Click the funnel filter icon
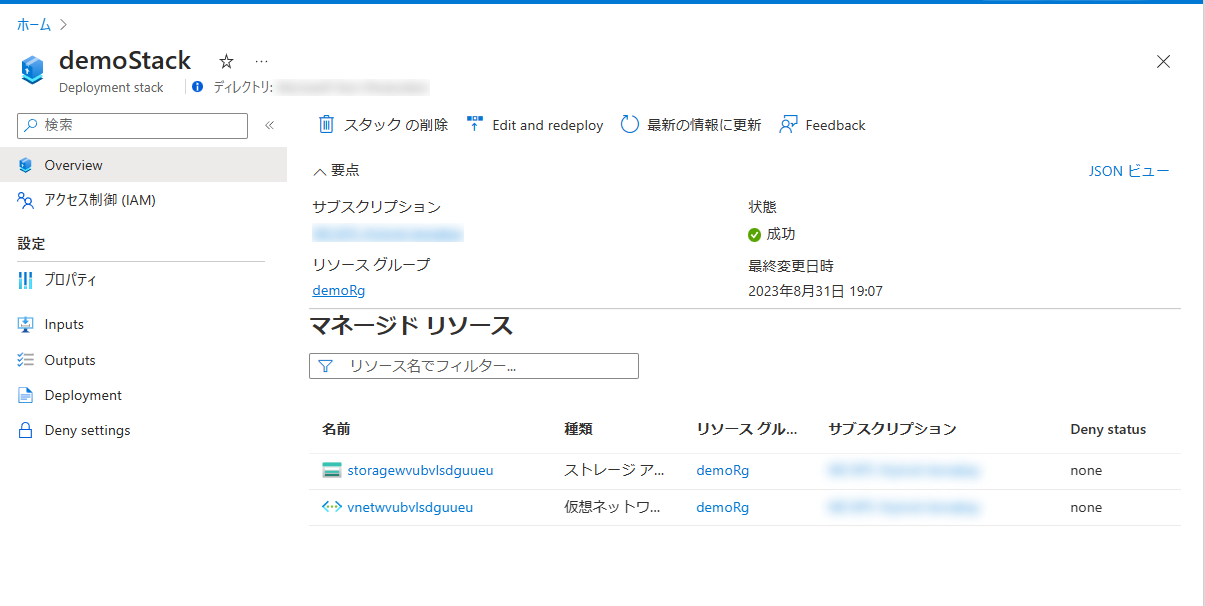 tap(325, 366)
